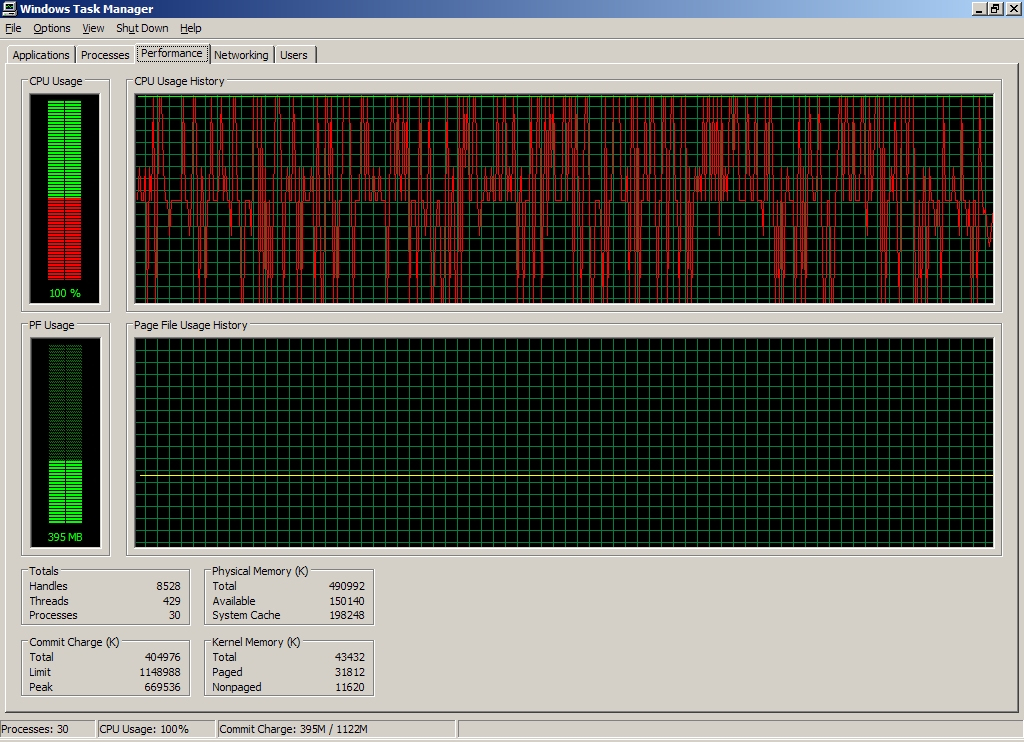Click the System Cache value 198248
This screenshot has height=742, width=1024.
(x=347, y=615)
